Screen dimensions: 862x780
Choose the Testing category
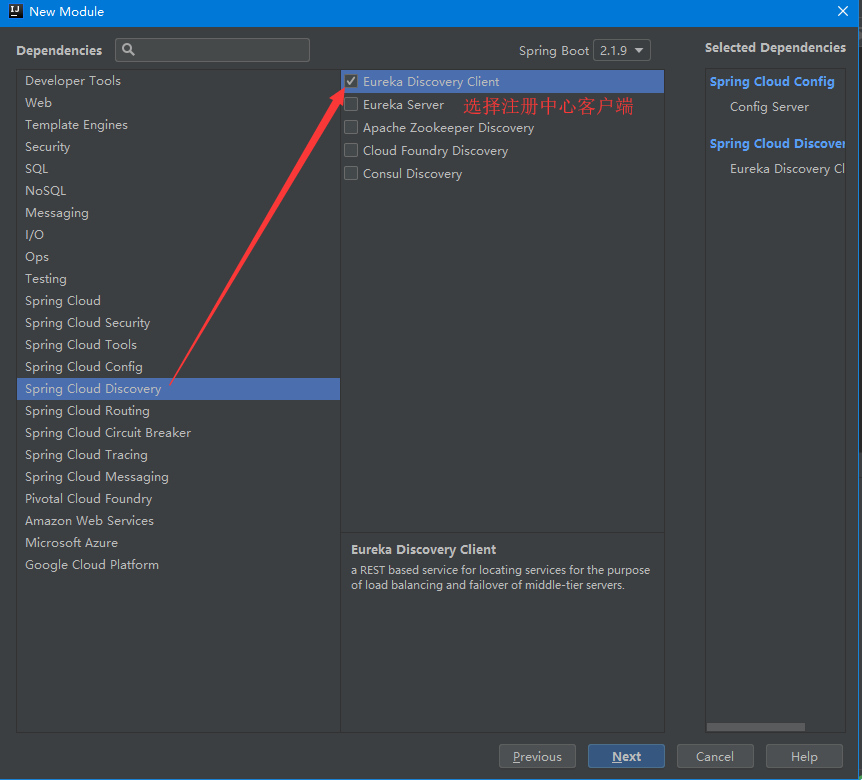click(178, 279)
